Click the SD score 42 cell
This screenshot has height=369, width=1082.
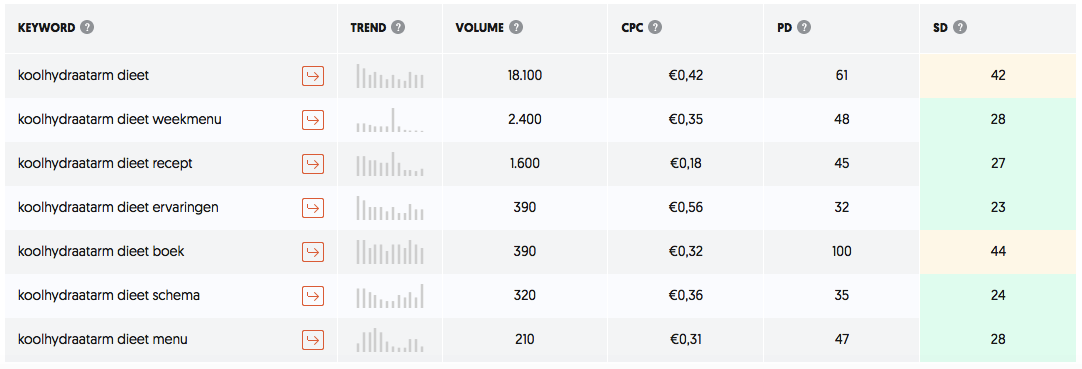997,76
